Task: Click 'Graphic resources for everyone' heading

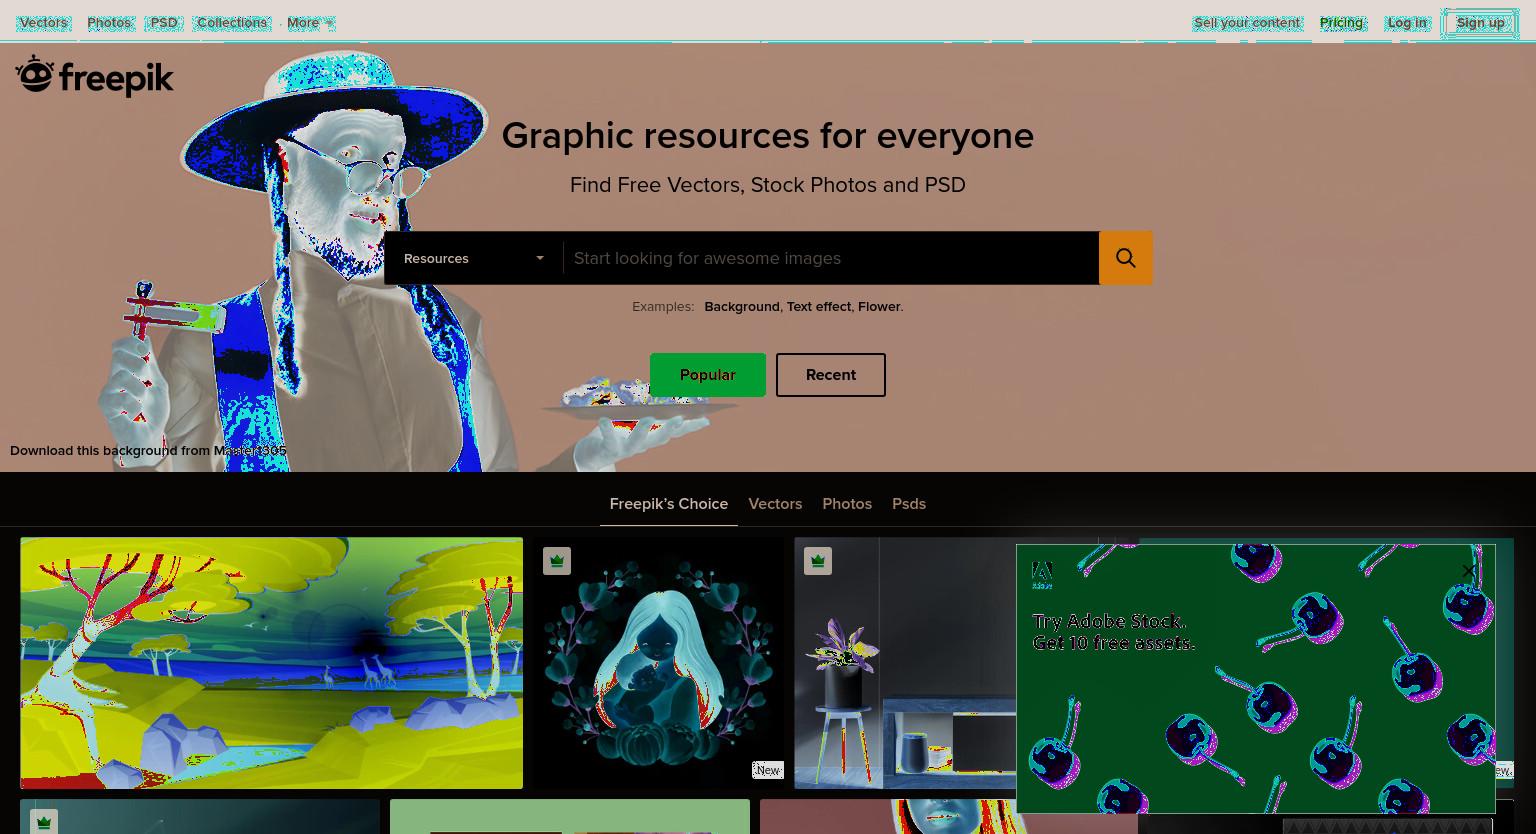Action: (x=767, y=135)
